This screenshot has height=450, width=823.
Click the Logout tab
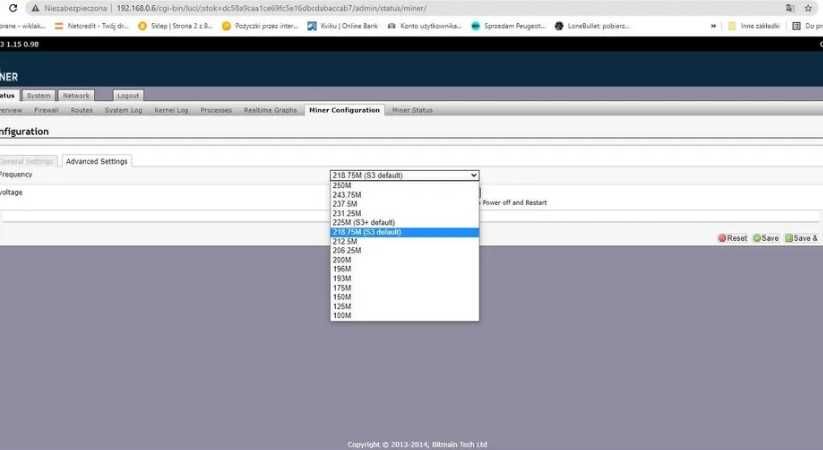pos(128,96)
